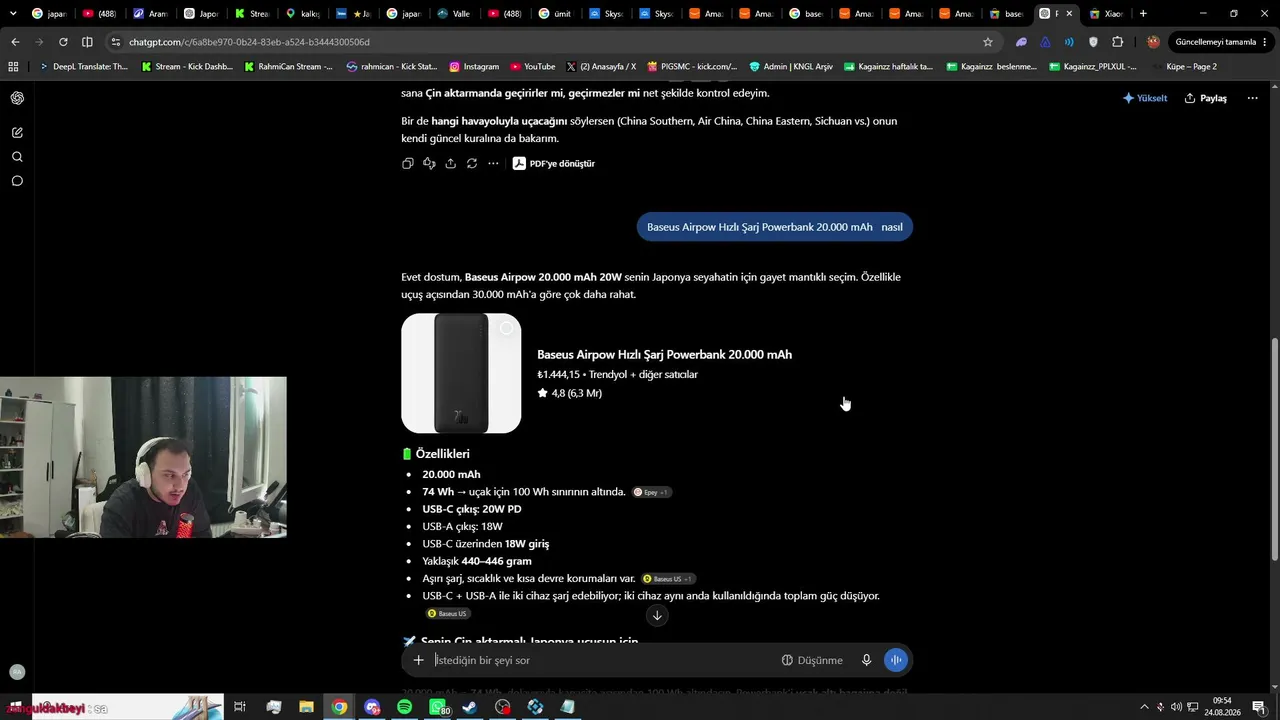Start dictation with microphone icon
Viewport: 1280px width, 720px height.
(x=866, y=660)
